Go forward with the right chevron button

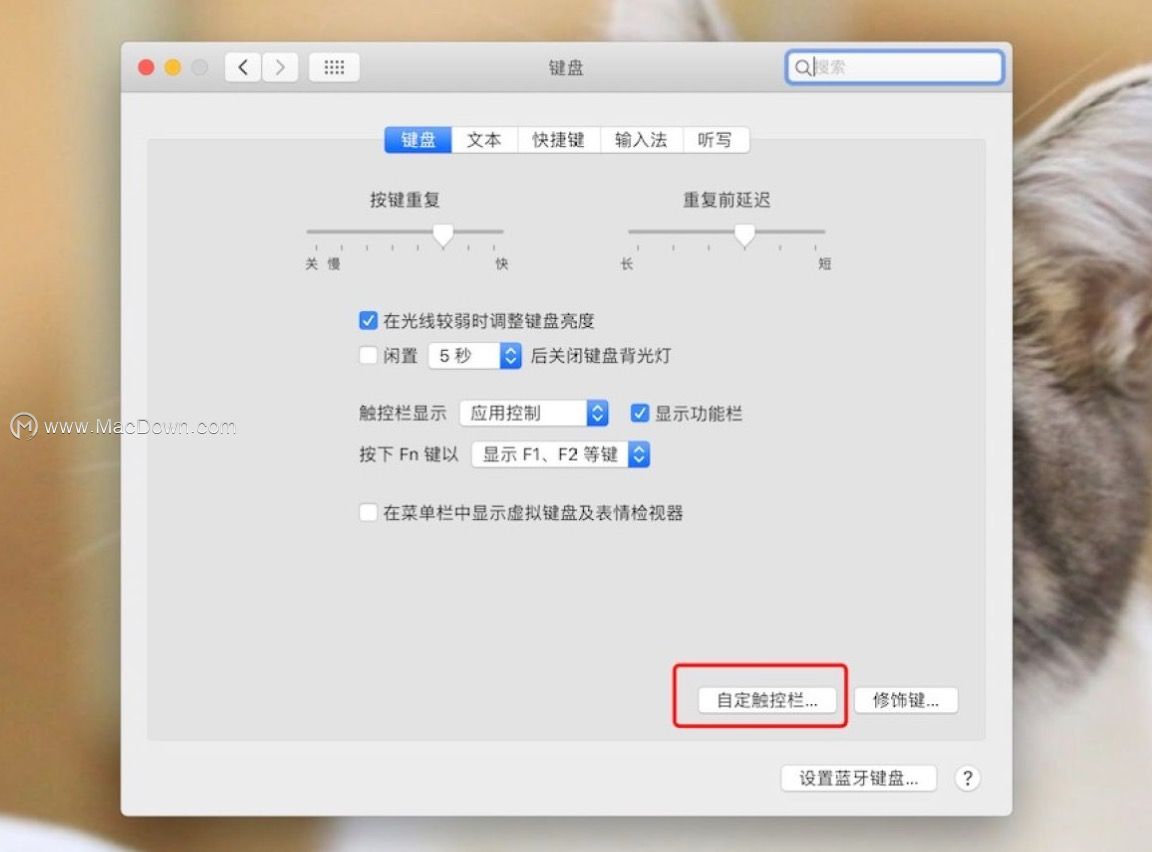tap(280, 68)
